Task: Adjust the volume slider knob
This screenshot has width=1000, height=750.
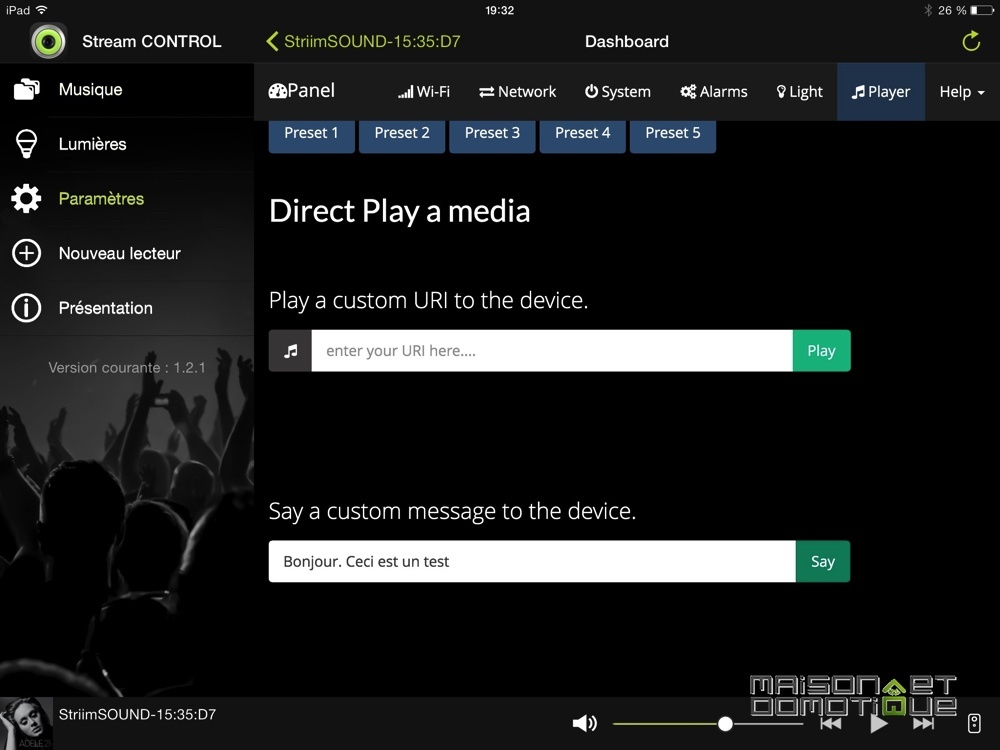Action: click(x=725, y=724)
